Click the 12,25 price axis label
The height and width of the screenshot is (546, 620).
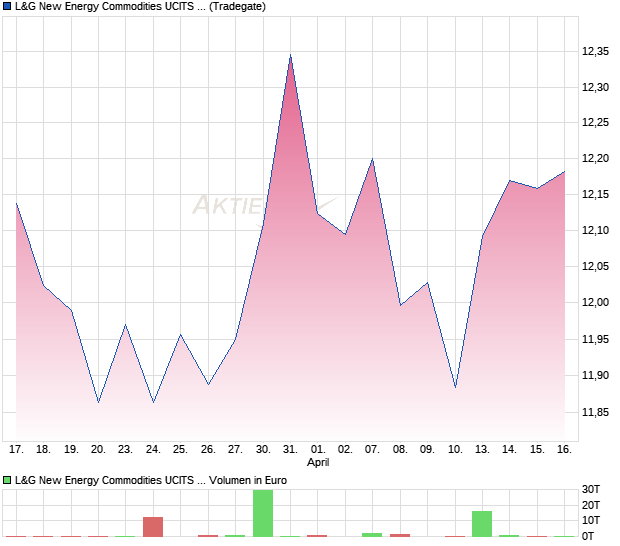[x=595, y=122]
